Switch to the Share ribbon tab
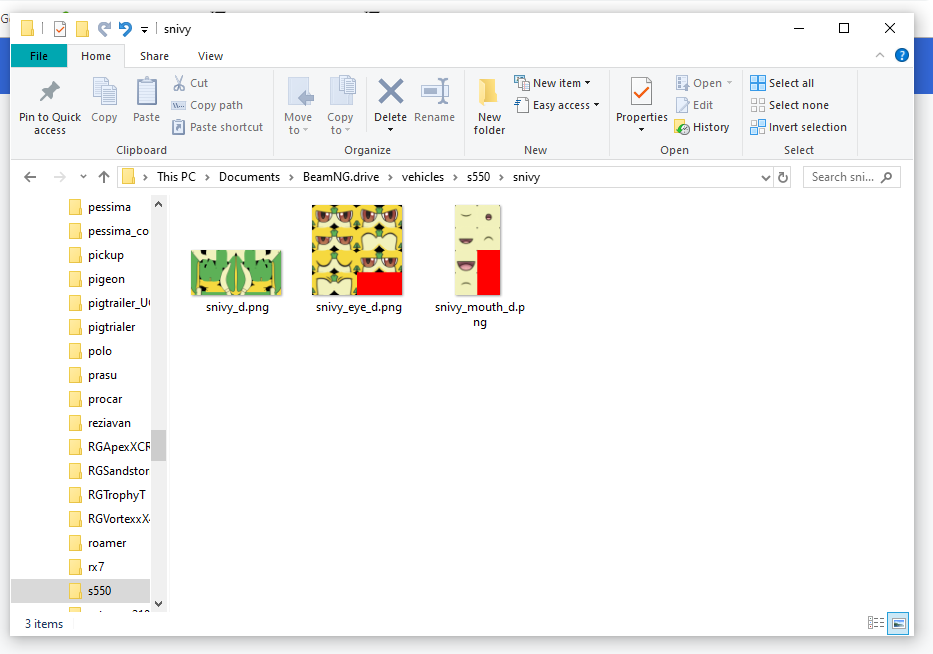This screenshot has width=933, height=654. click(x=154, y=56)
